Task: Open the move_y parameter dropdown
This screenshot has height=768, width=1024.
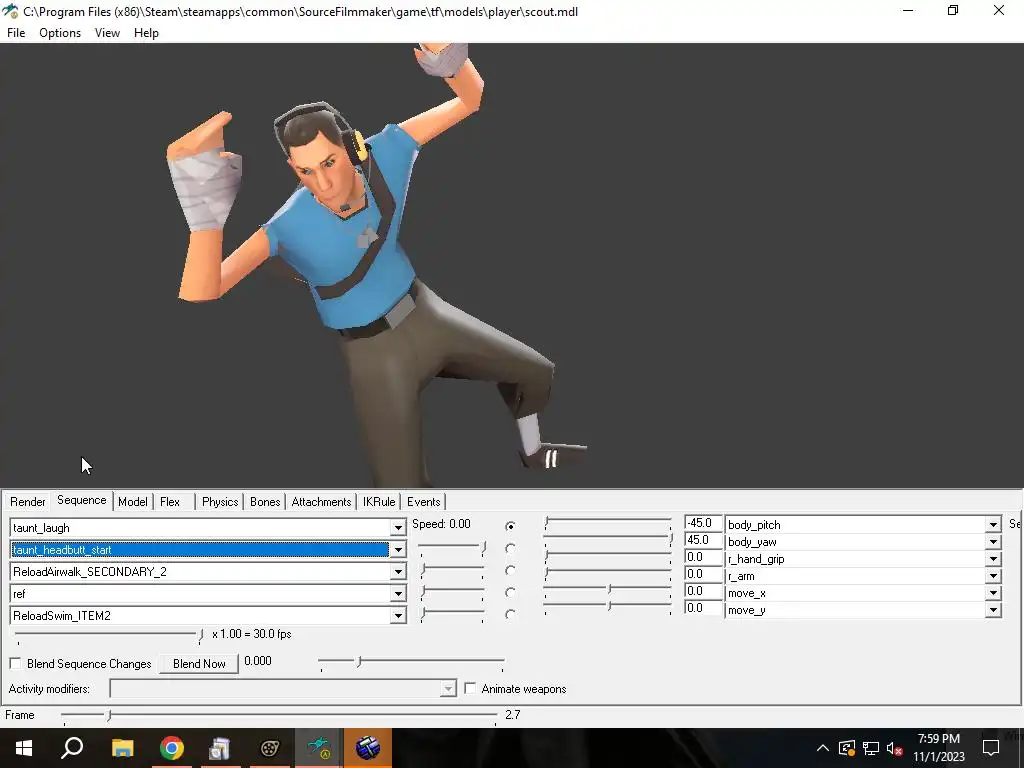Action: 993,610
